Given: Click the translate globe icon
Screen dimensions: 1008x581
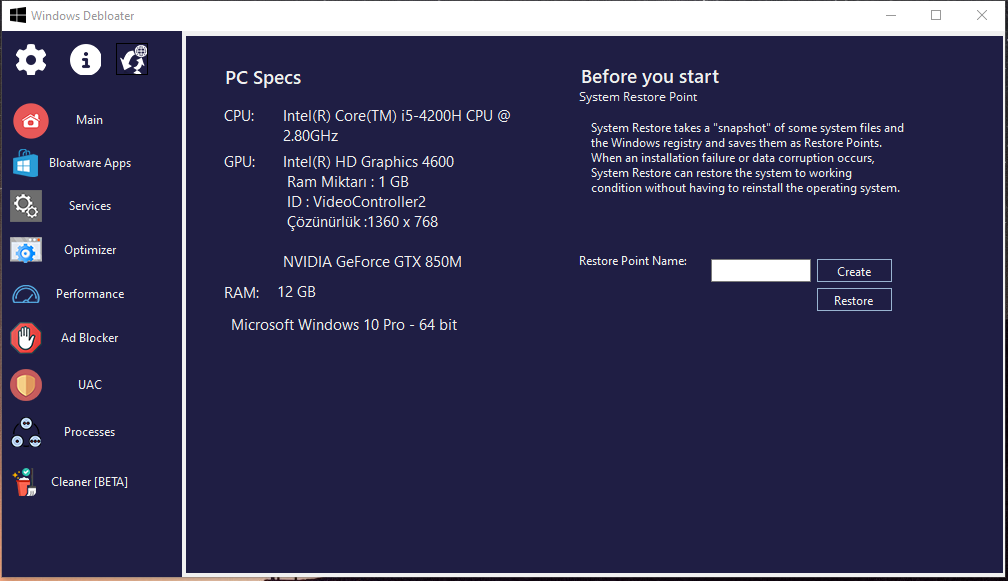Looking at the screenshot, I should (x=132, y=59).
